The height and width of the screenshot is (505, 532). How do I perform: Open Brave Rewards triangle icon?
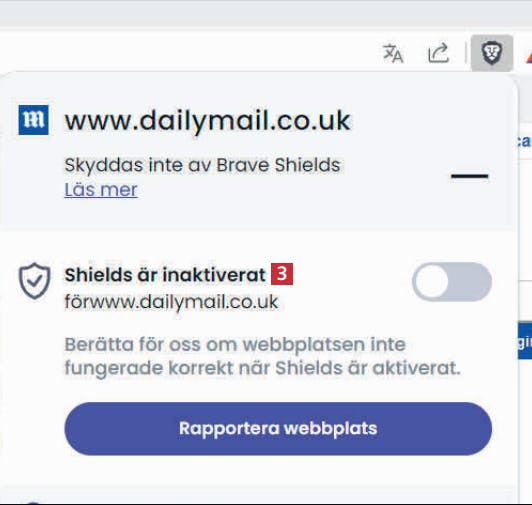pyautogui.click(x=529, y=56)
